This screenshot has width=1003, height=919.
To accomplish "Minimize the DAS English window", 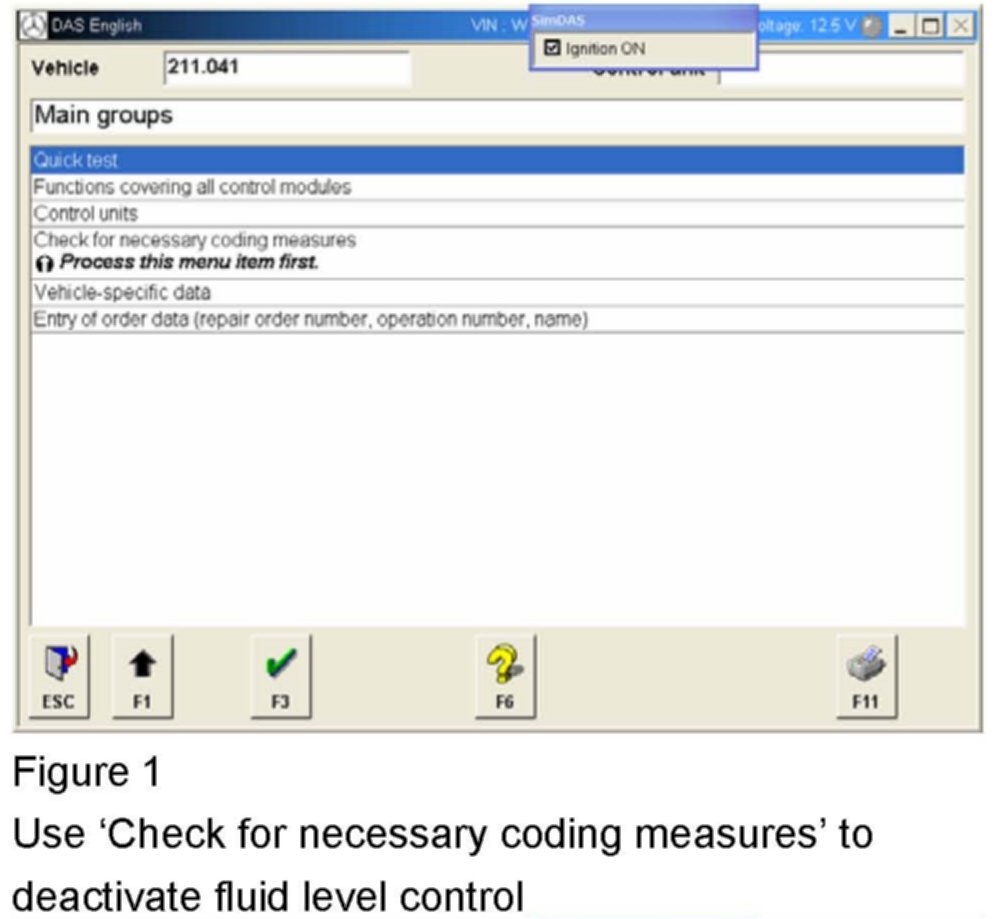I will 903,25.
